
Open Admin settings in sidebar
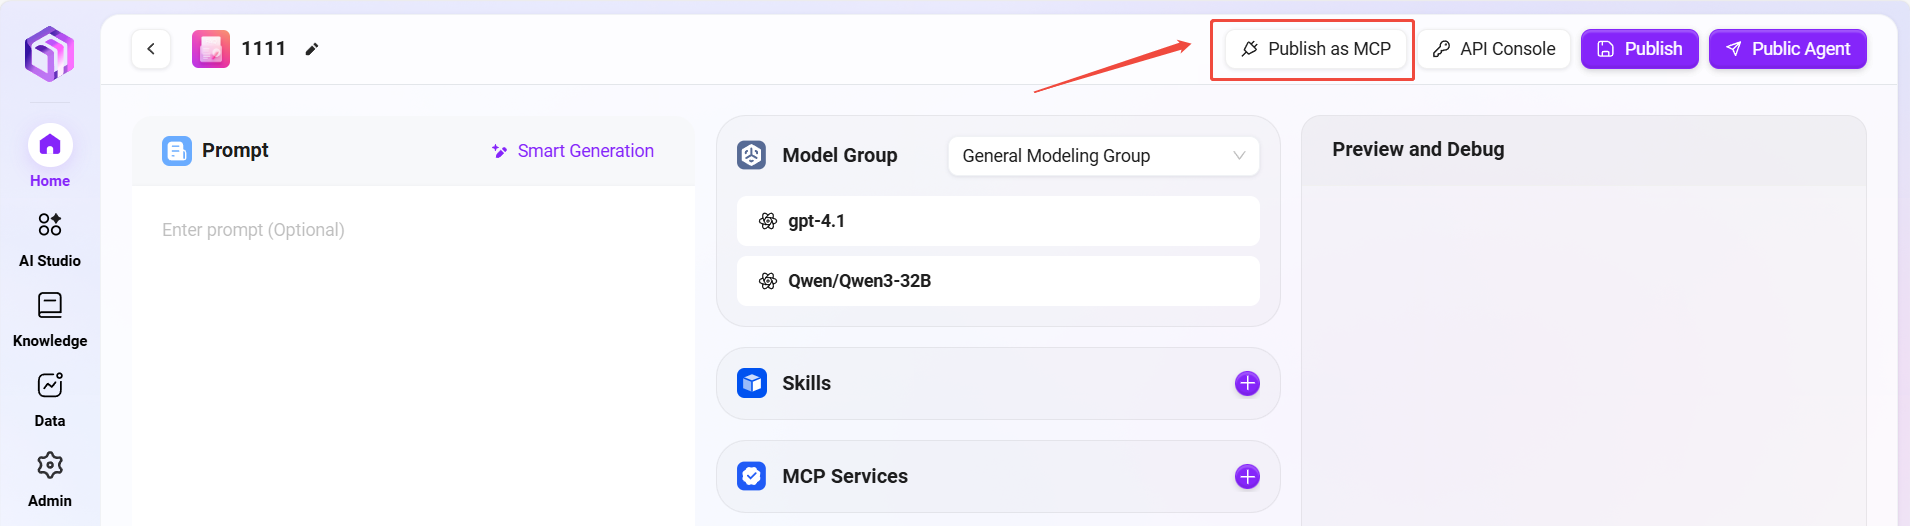click(50, 477)
